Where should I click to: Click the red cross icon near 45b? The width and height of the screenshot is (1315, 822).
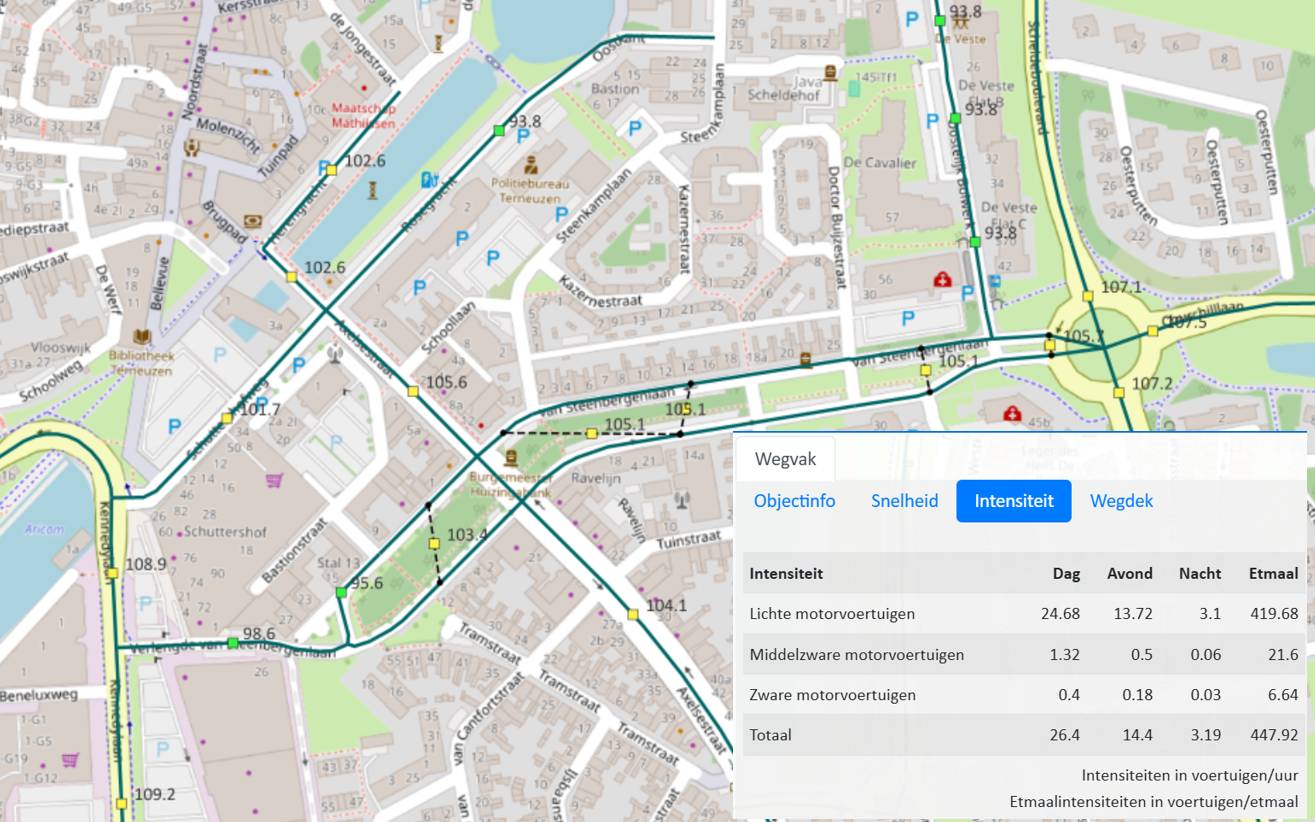tap(1012, 412)
